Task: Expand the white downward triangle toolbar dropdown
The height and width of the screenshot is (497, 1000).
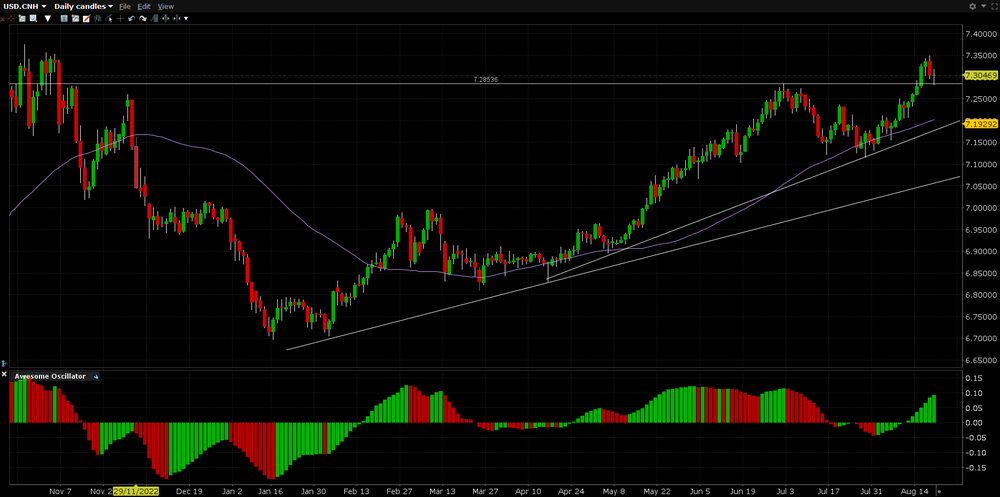Action: click(x=47, y=19)
